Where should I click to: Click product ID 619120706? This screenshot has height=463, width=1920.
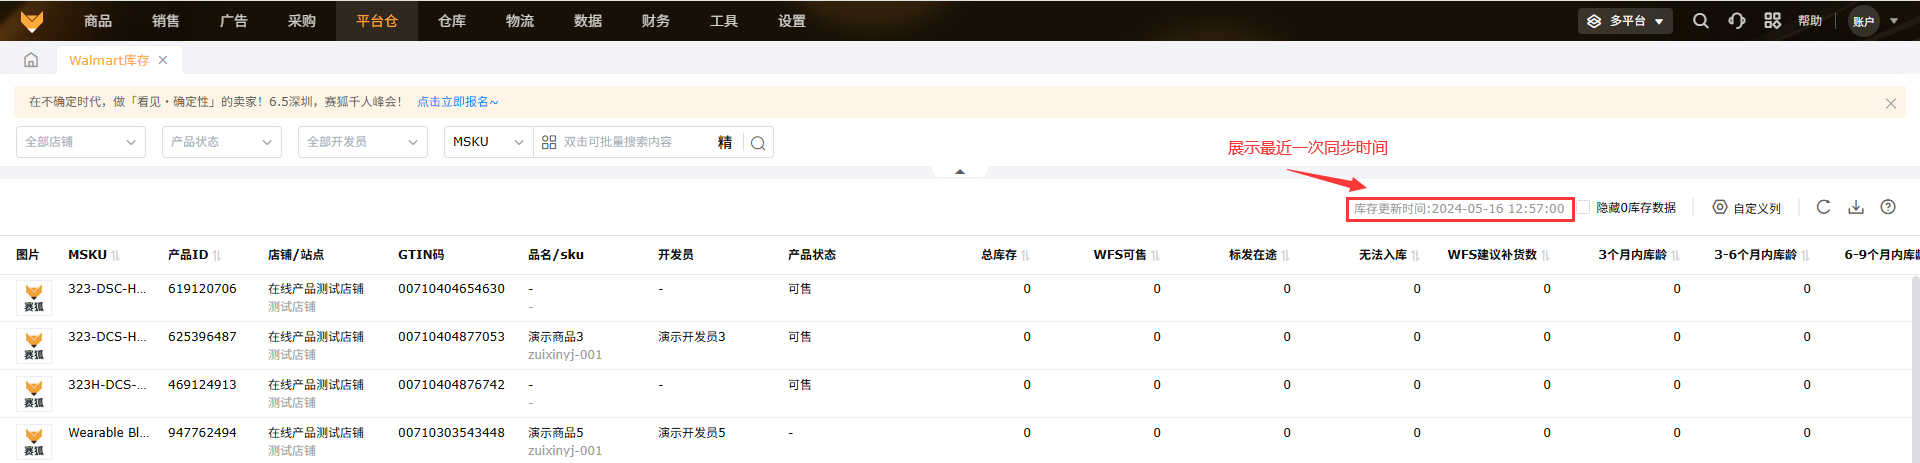click(x=202, y=289)
